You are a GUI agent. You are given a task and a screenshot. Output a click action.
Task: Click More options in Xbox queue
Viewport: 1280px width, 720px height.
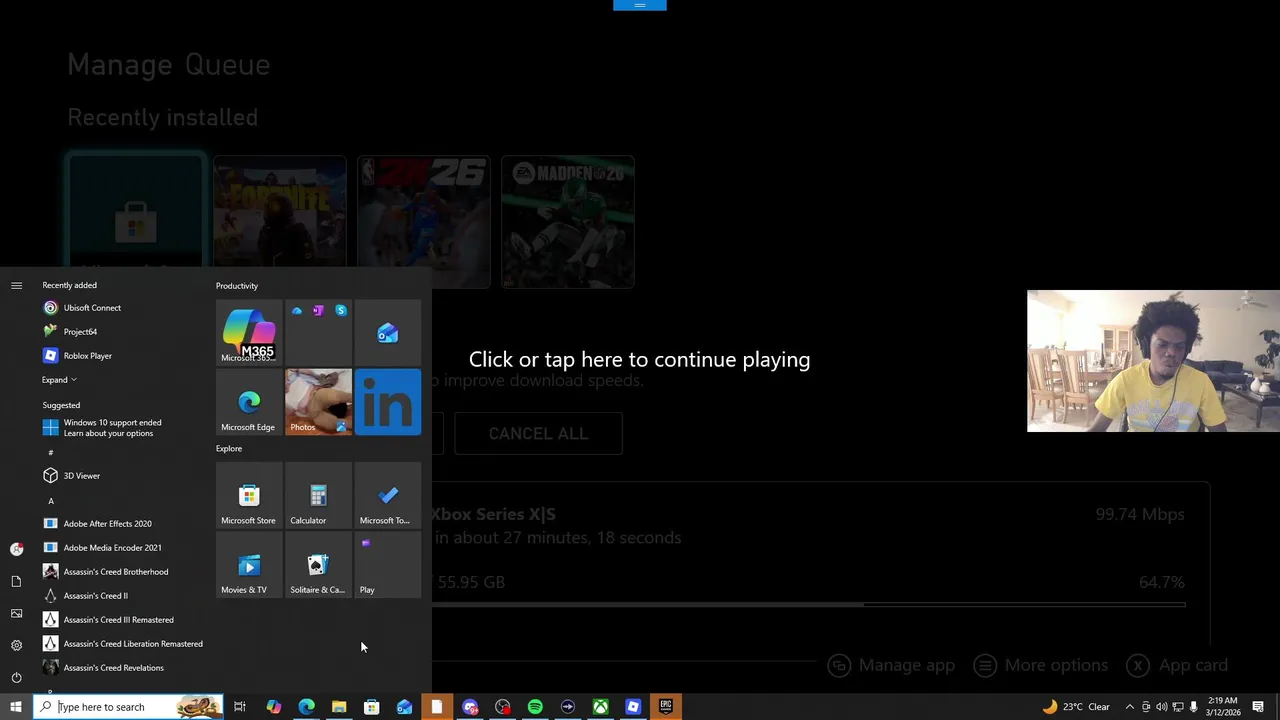[1041, 665]
